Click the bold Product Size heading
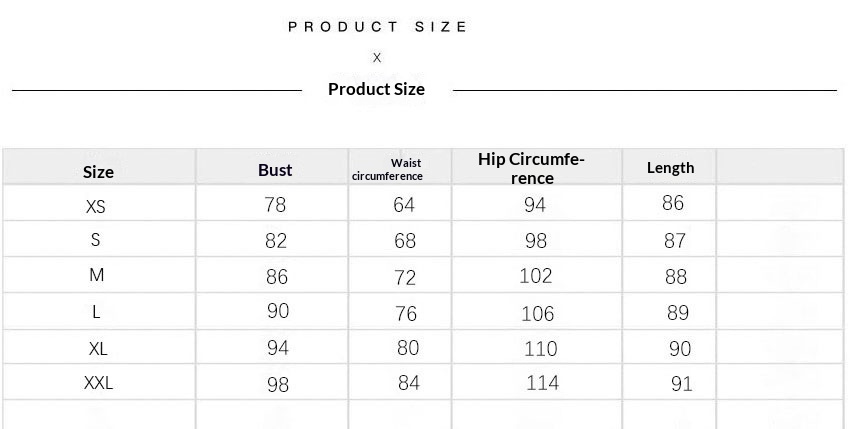 click(376, 89)
